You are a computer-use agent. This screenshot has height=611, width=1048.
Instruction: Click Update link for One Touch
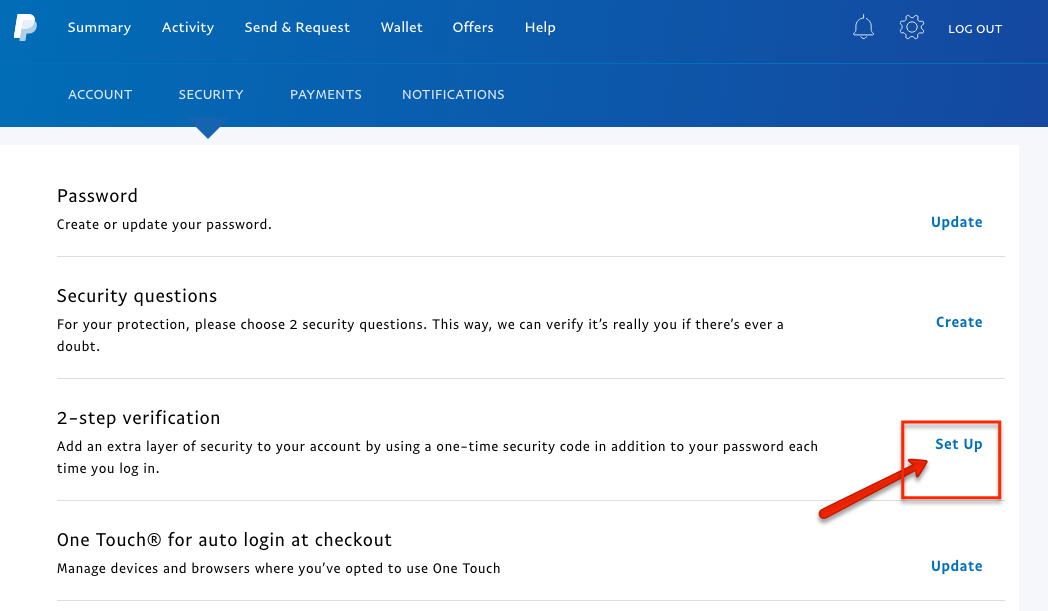[956, 566]
